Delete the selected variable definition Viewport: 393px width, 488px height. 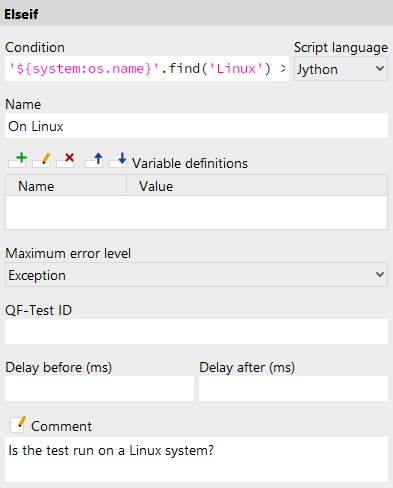(65, 160)
